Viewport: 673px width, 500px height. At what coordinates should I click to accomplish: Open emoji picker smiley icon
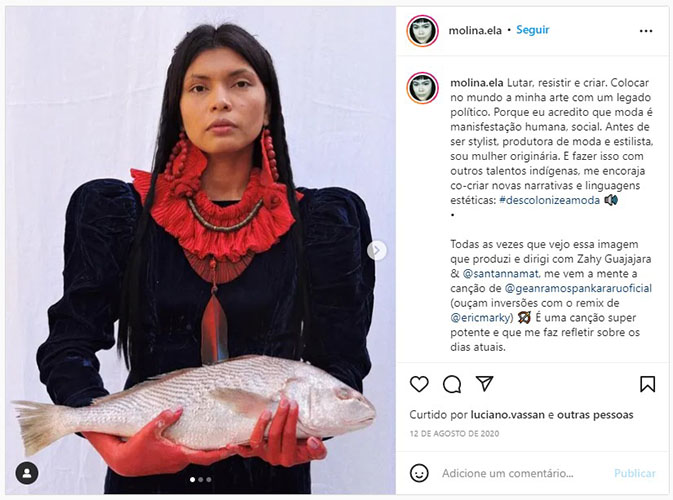tap(419, 473)
